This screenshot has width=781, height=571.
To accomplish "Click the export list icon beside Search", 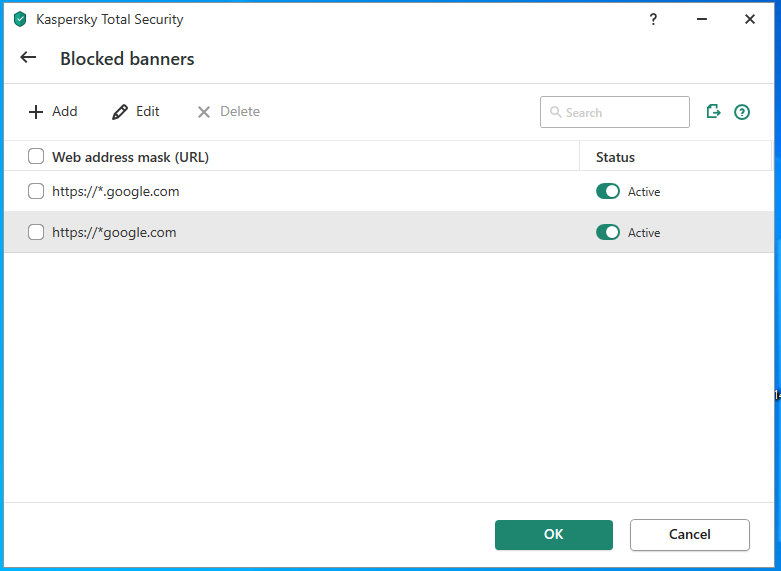I will click(713, 111).
